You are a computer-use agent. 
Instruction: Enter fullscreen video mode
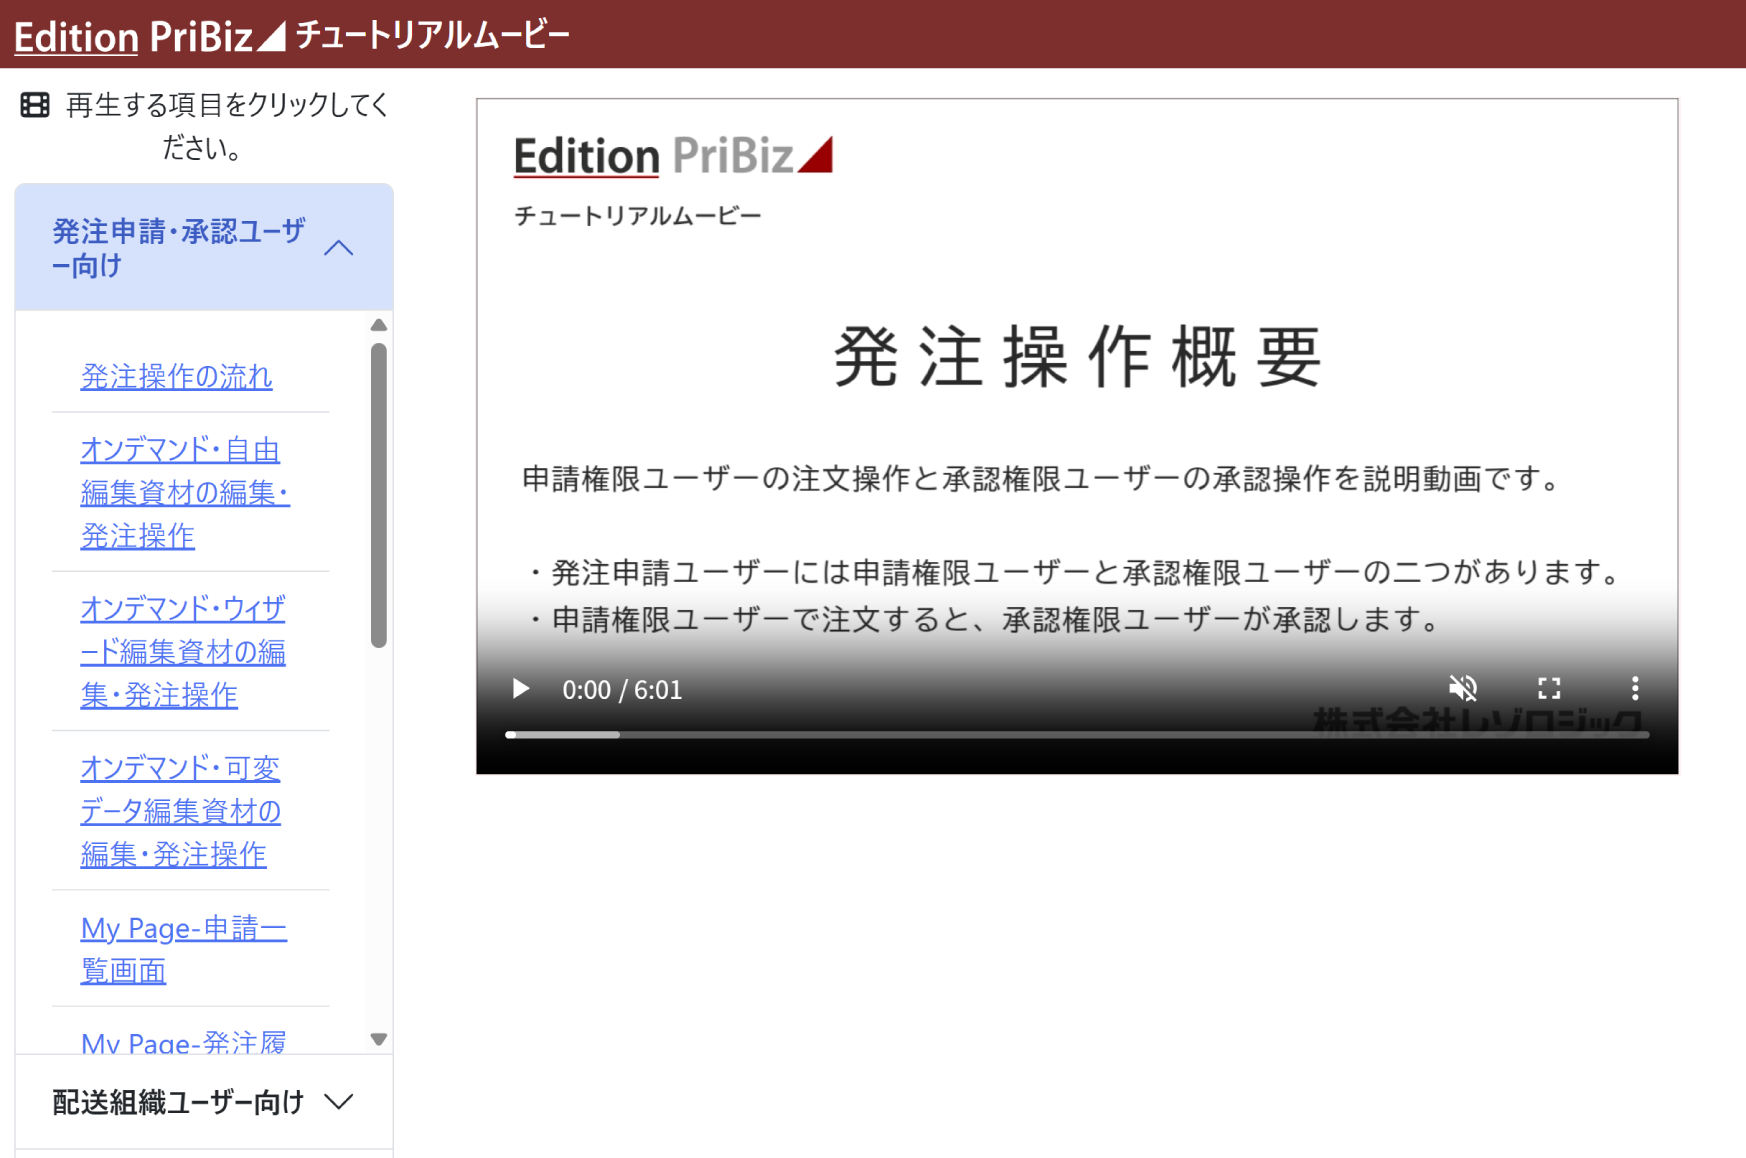pos(1549,689)
